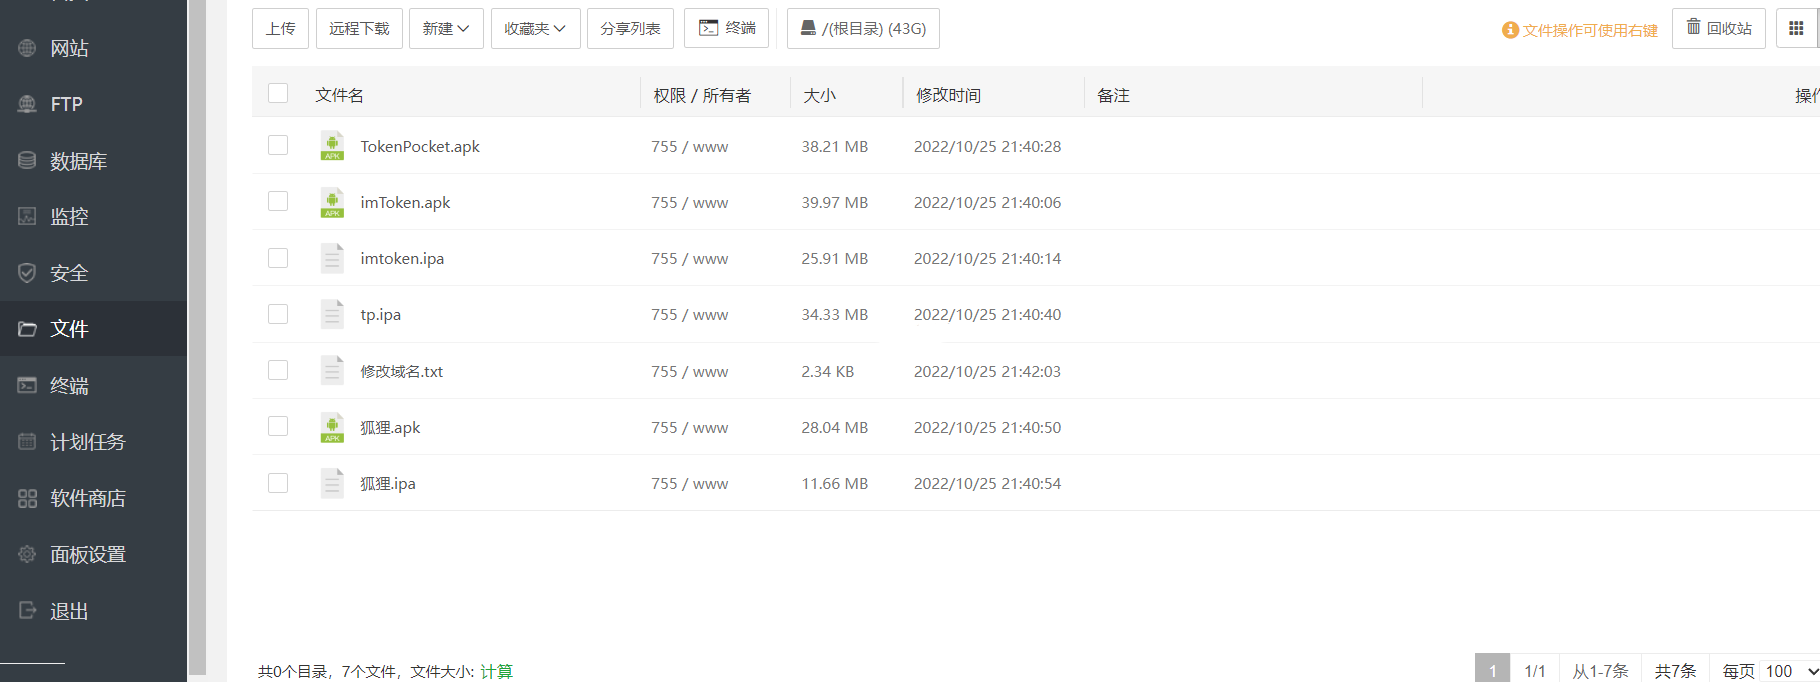Check the tp.ipa checkbox
The image size is (1820, 682).
278,314
